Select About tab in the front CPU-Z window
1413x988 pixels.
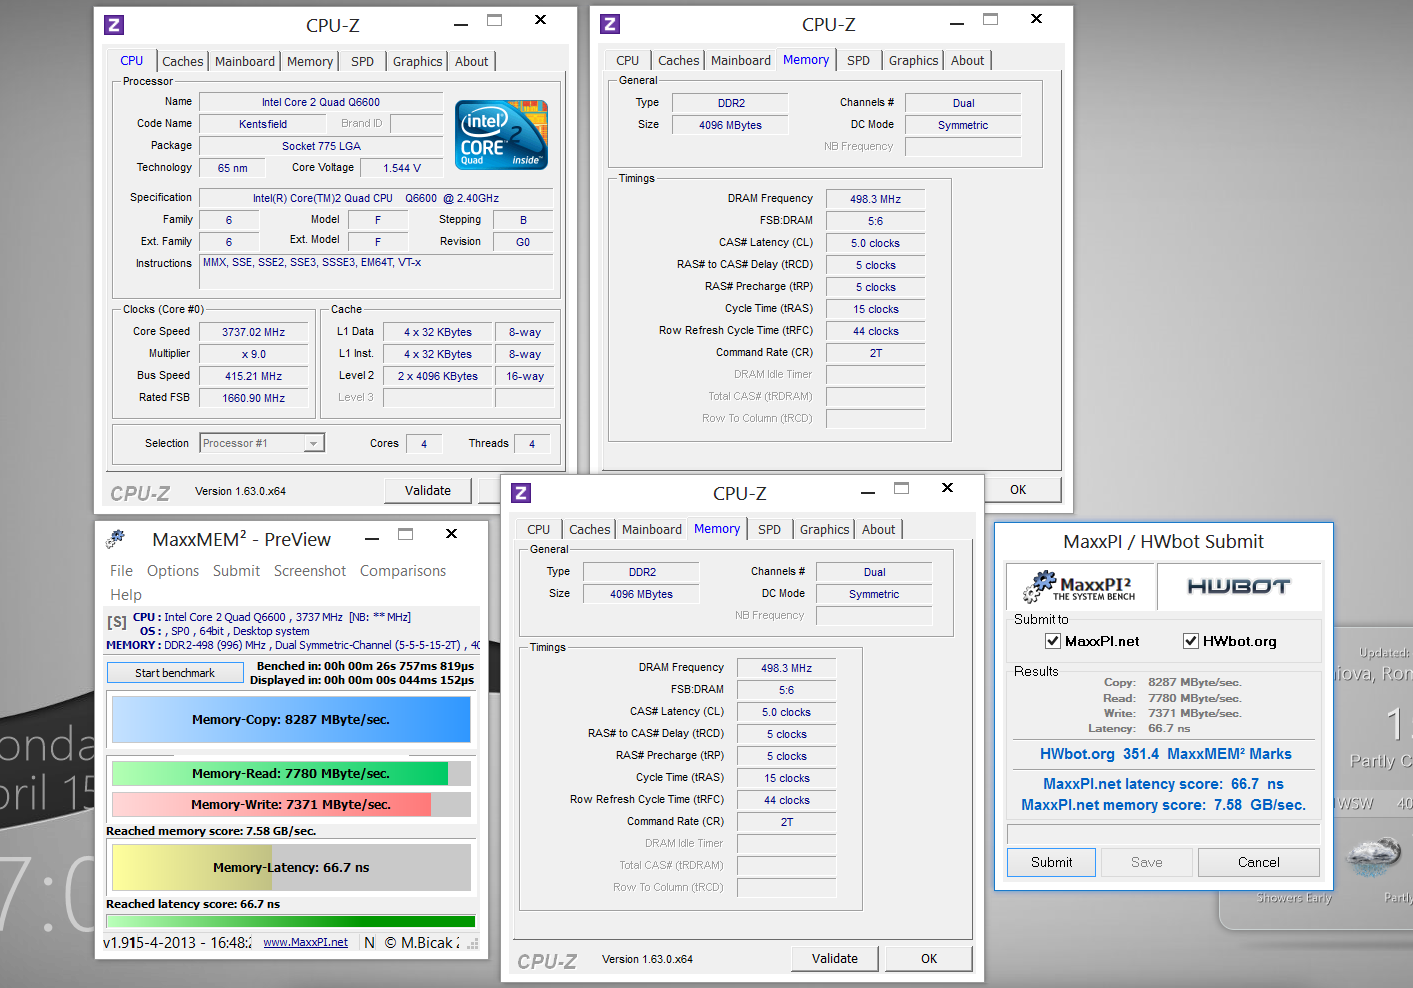click(879, 529)
